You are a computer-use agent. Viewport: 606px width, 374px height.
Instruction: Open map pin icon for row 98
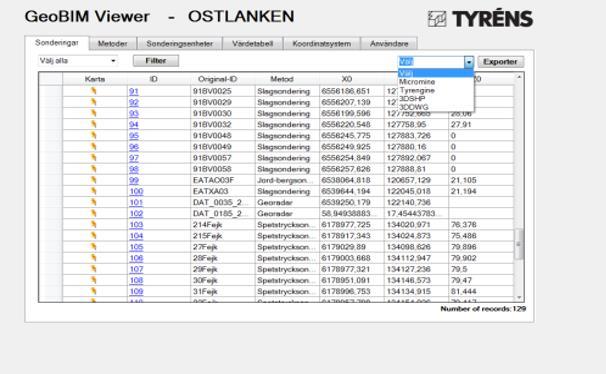point(94,169)
